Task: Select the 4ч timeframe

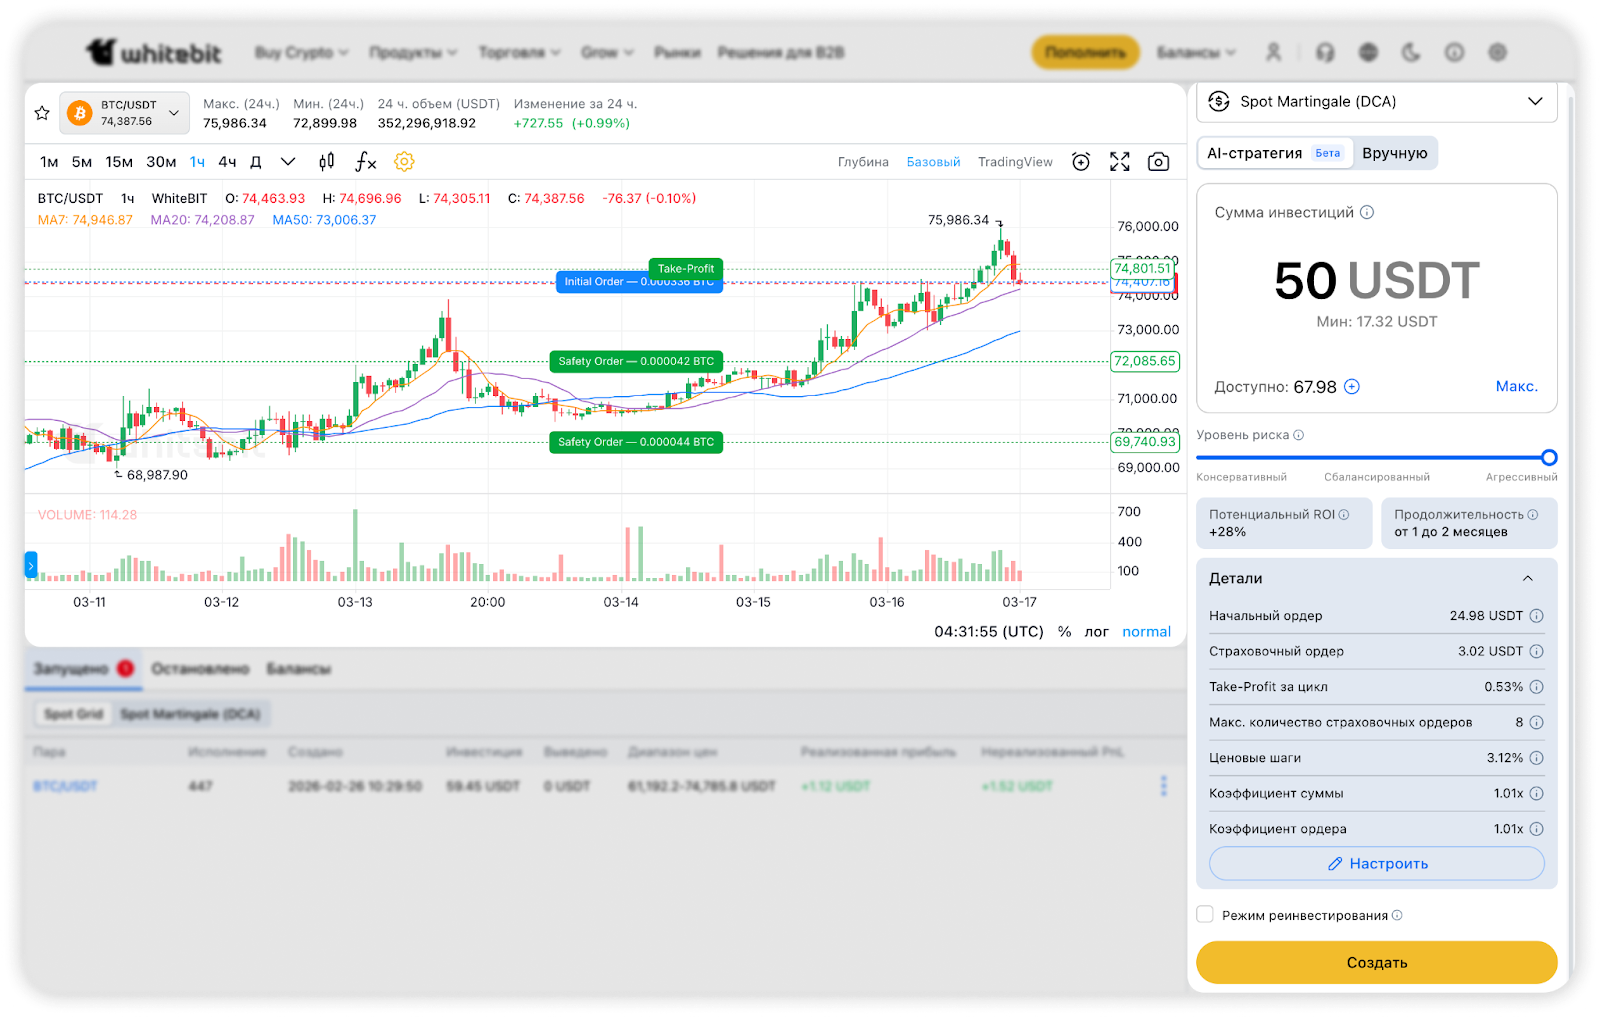Action: 227,162
